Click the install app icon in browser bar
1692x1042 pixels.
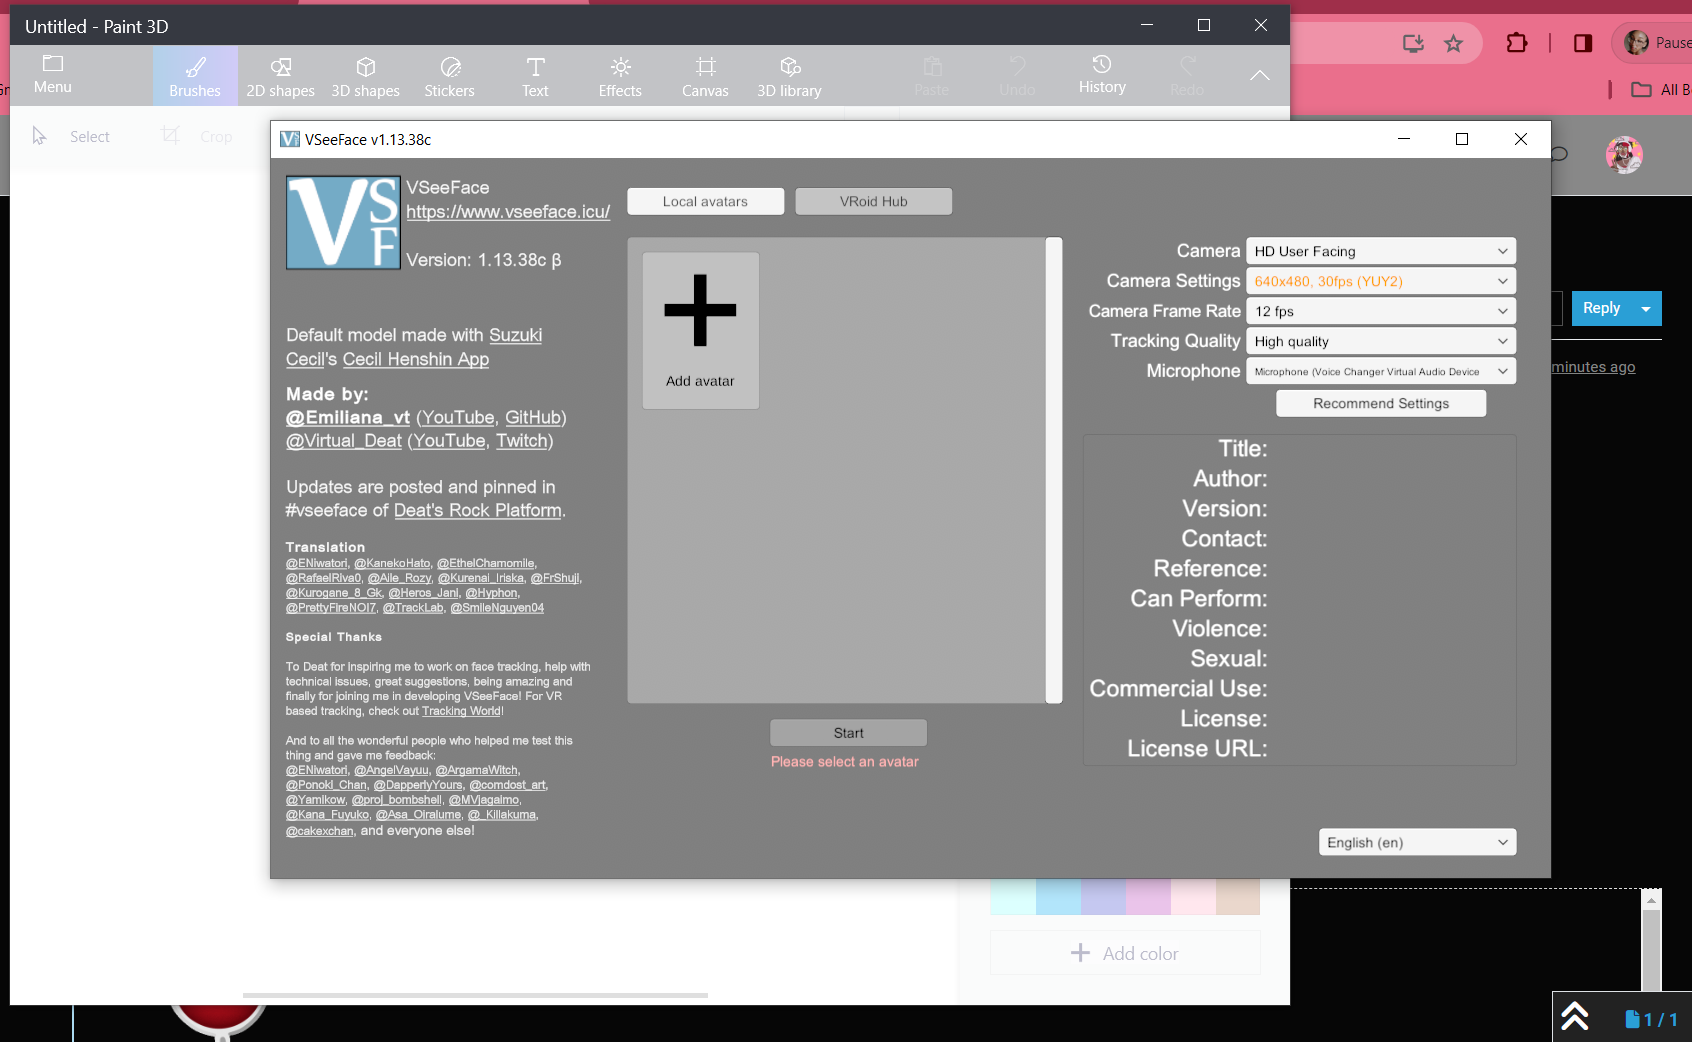coord(1413,43)
